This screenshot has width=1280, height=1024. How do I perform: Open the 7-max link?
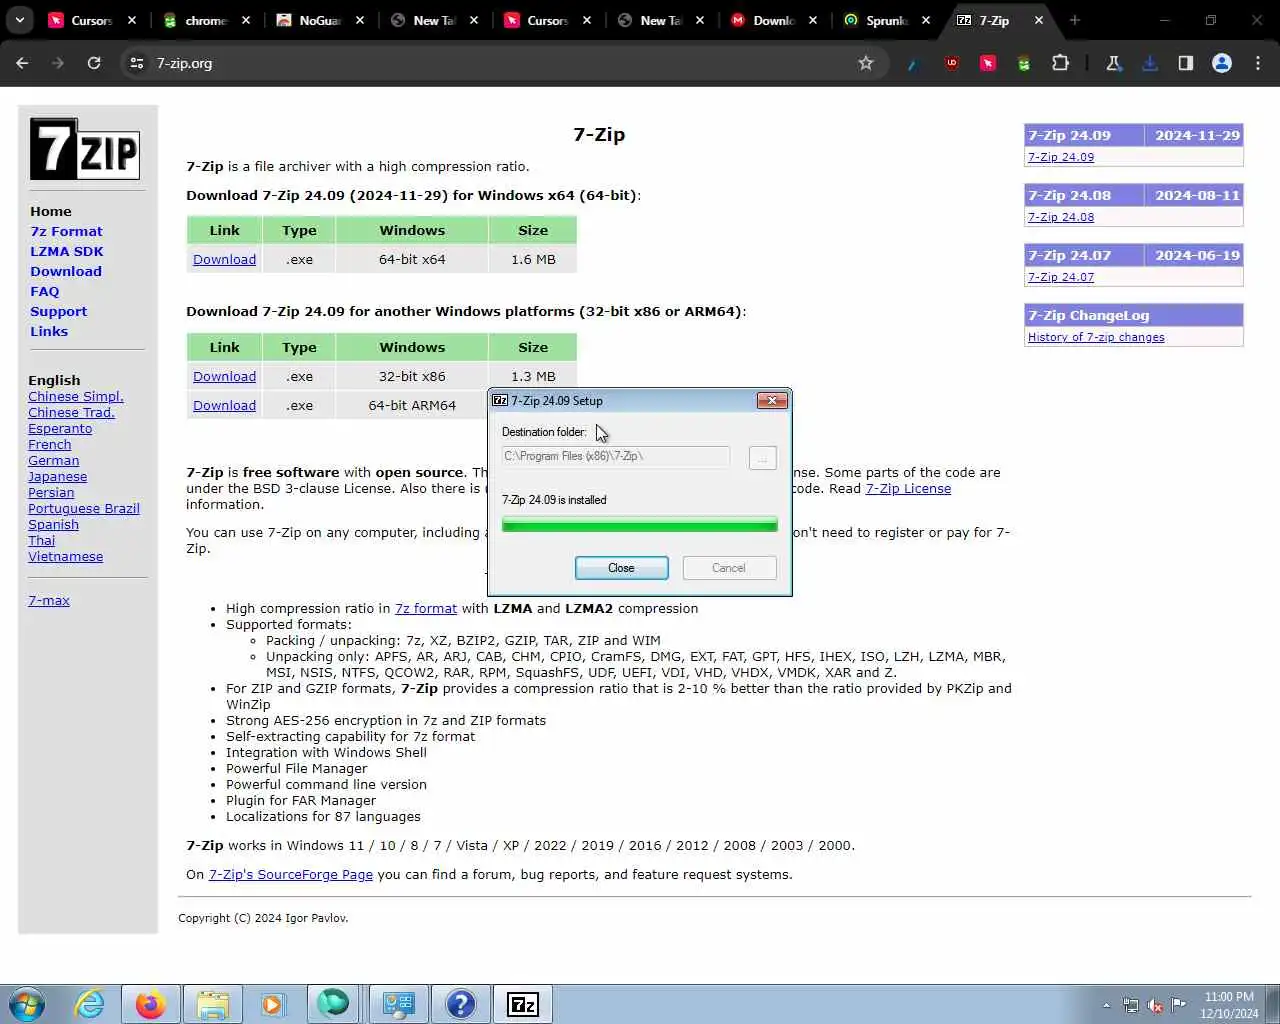pos(49,600)
